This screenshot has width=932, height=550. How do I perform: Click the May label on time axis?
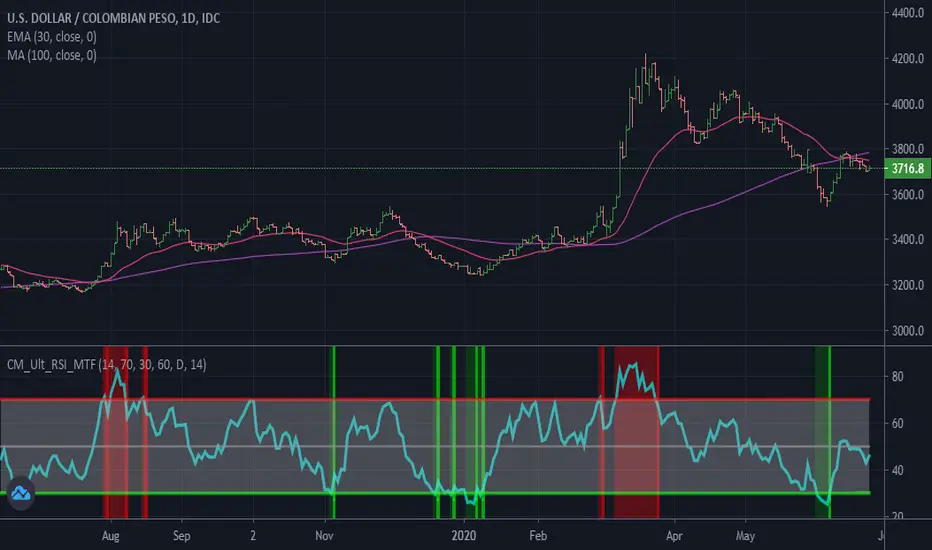(x=745, y=536)
